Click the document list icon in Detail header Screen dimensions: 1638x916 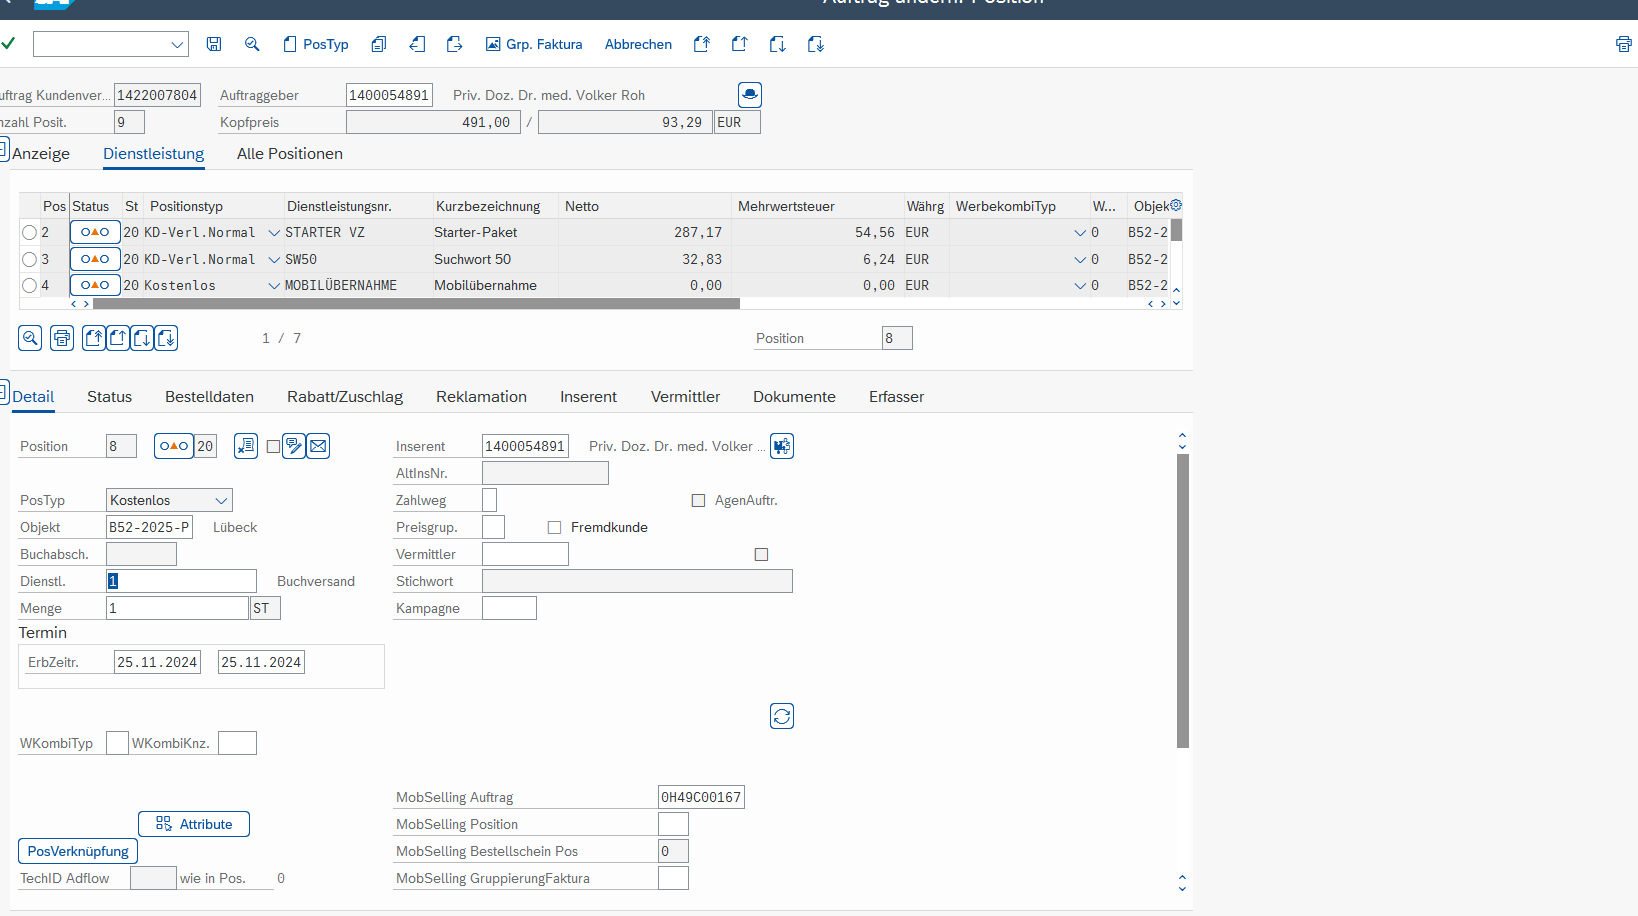(x=246, y=446)
